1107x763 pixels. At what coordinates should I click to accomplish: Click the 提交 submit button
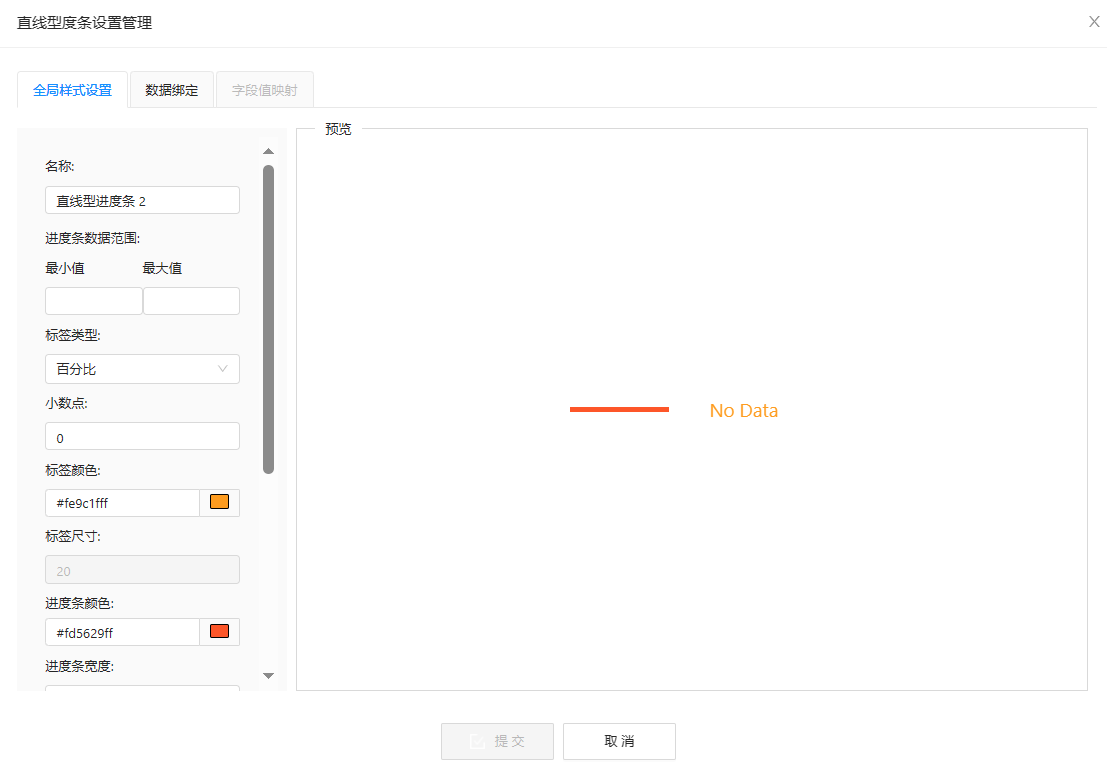click(497, 741)
